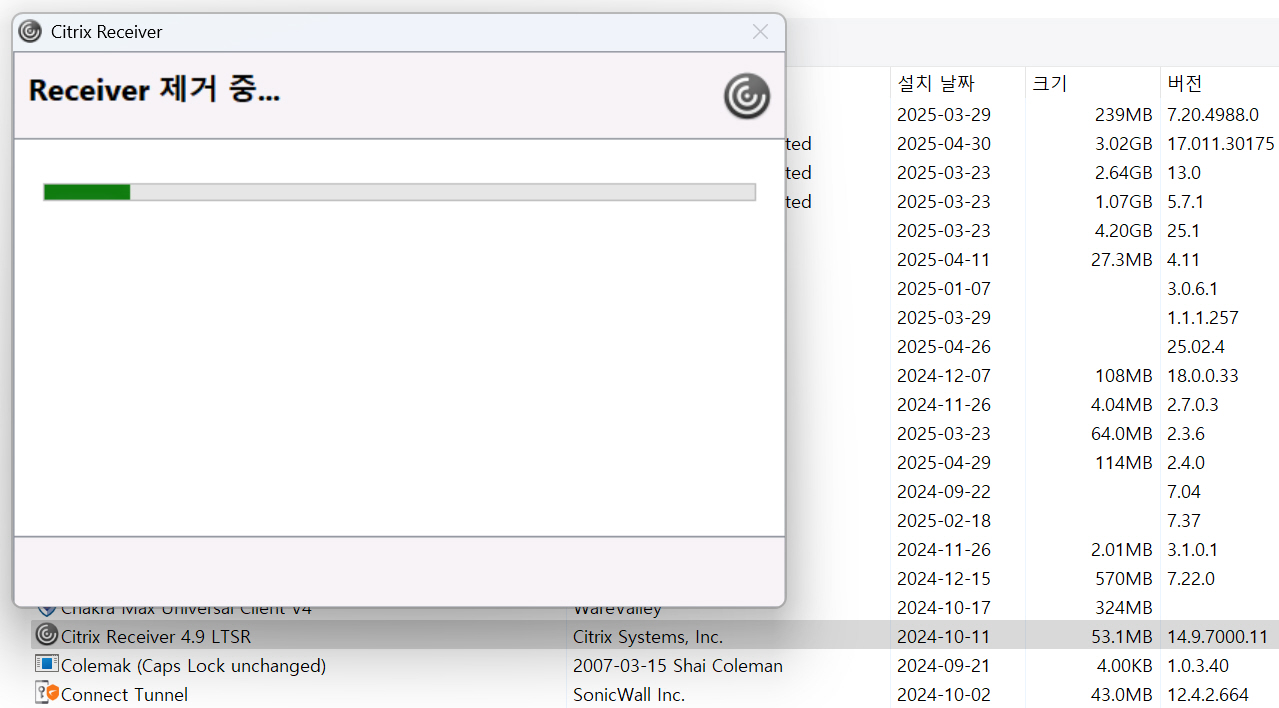Click the green uninstall progress bar
The image size is (1279, 708).
399,192
